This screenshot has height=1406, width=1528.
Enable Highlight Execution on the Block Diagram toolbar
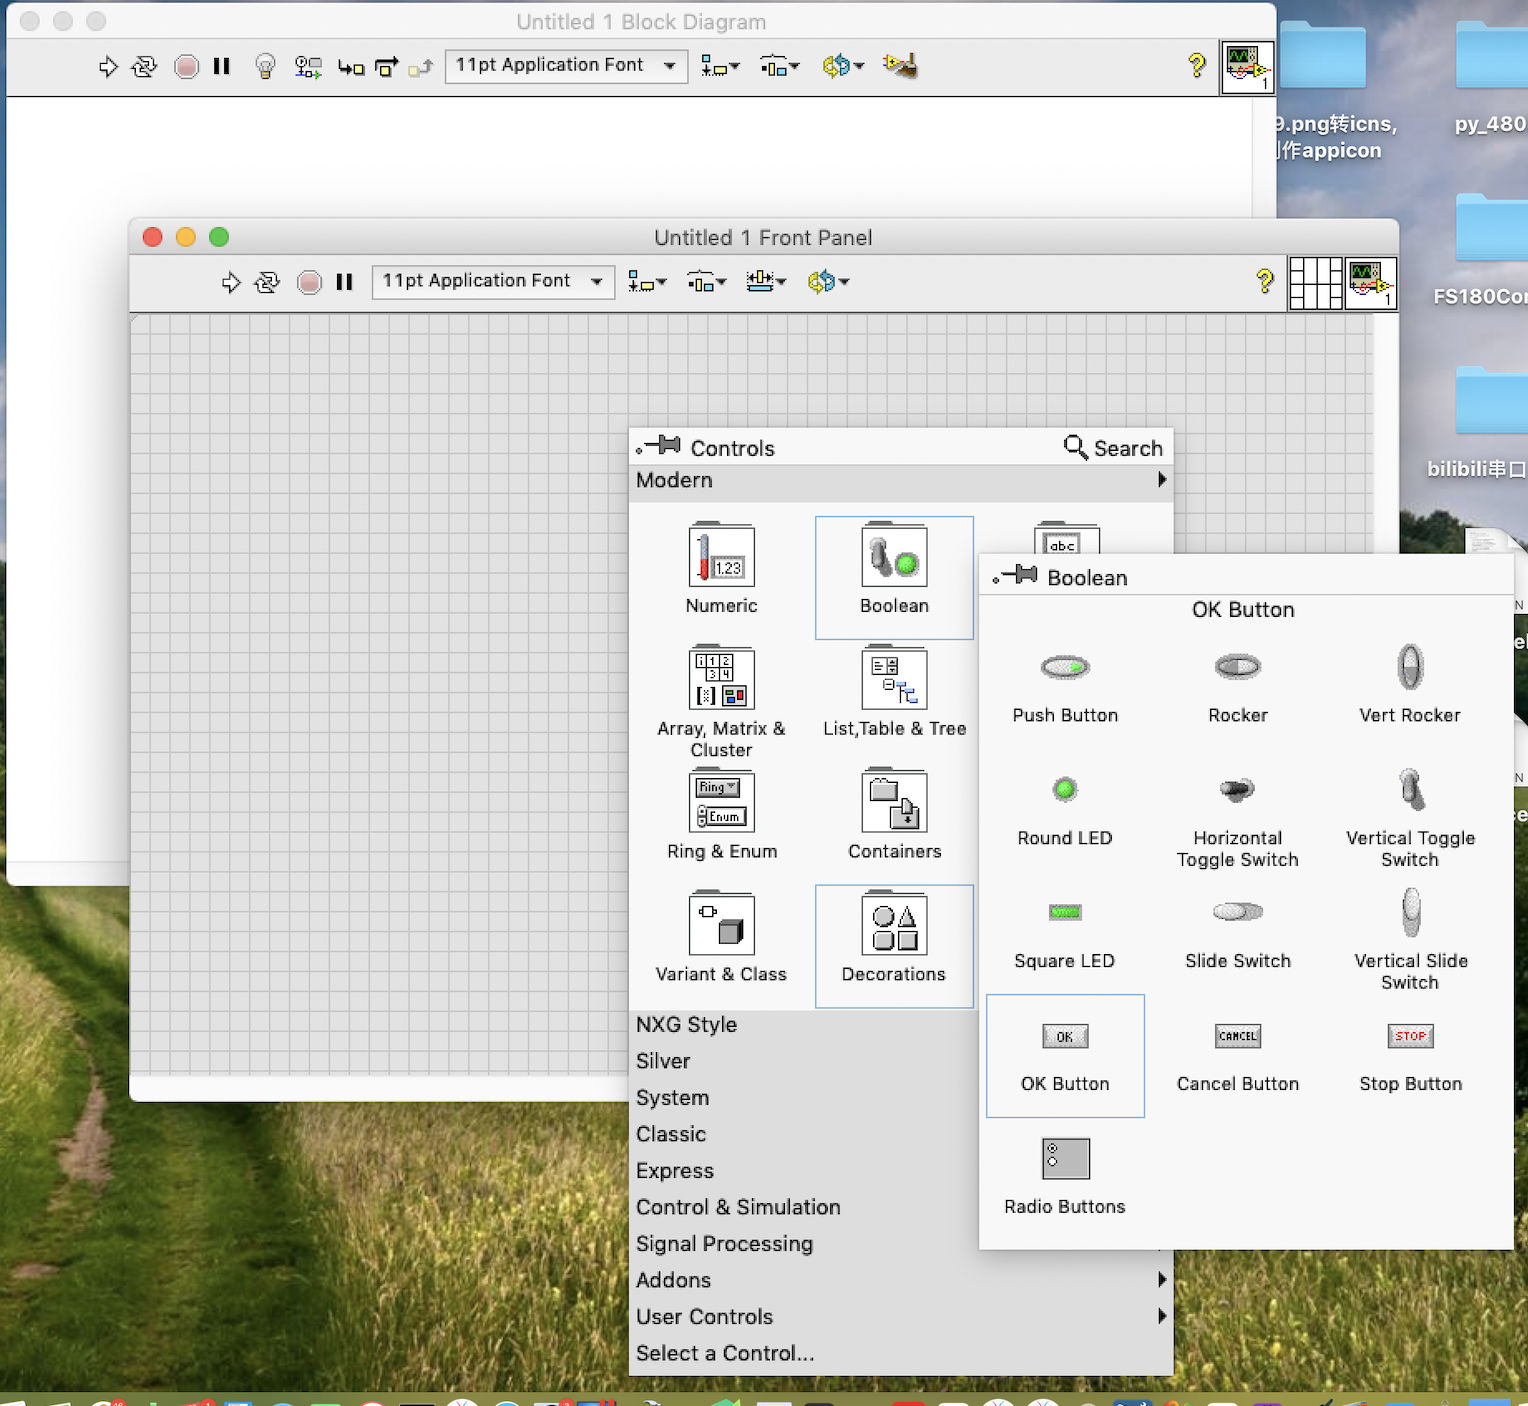point(263,66)
